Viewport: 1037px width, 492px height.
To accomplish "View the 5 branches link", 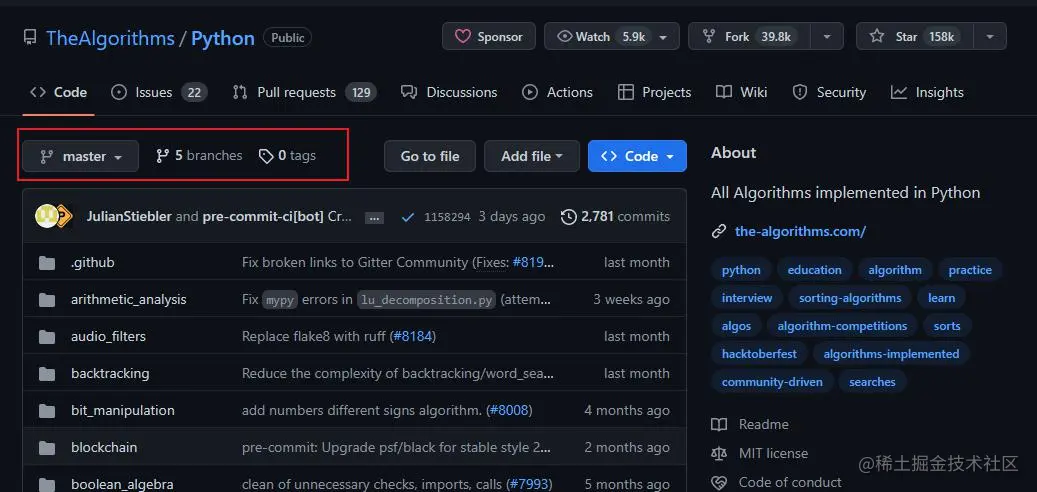I will [199, 156].
